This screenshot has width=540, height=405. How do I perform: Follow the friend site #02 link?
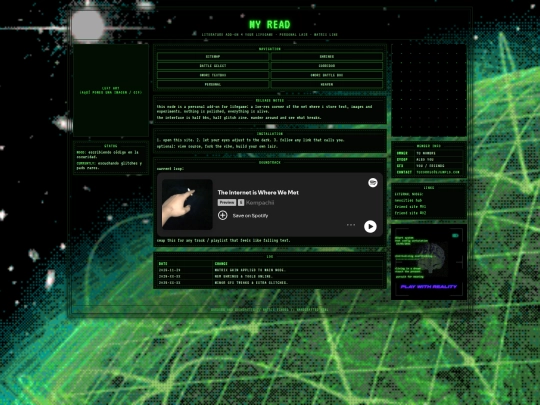[x=410, y=213]
